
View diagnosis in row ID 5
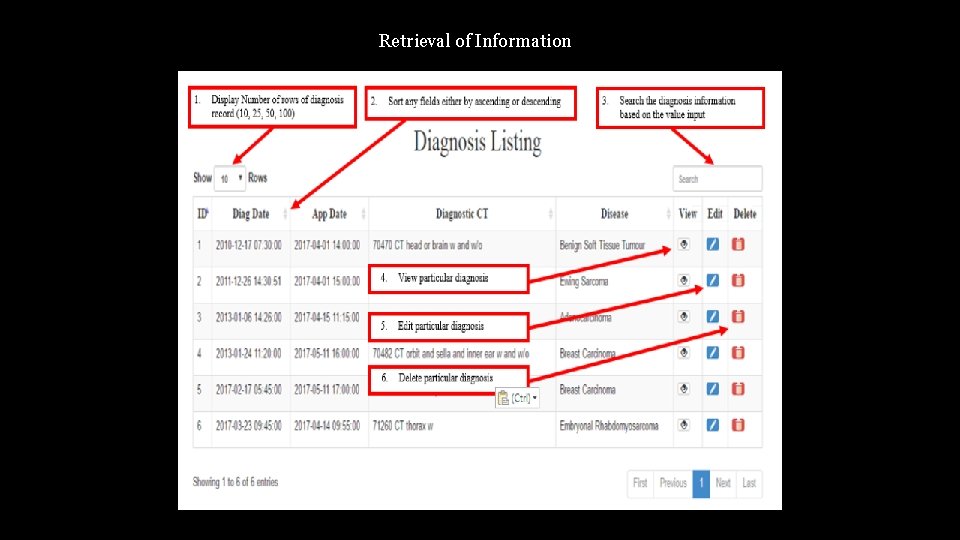(x=684, y=389)
